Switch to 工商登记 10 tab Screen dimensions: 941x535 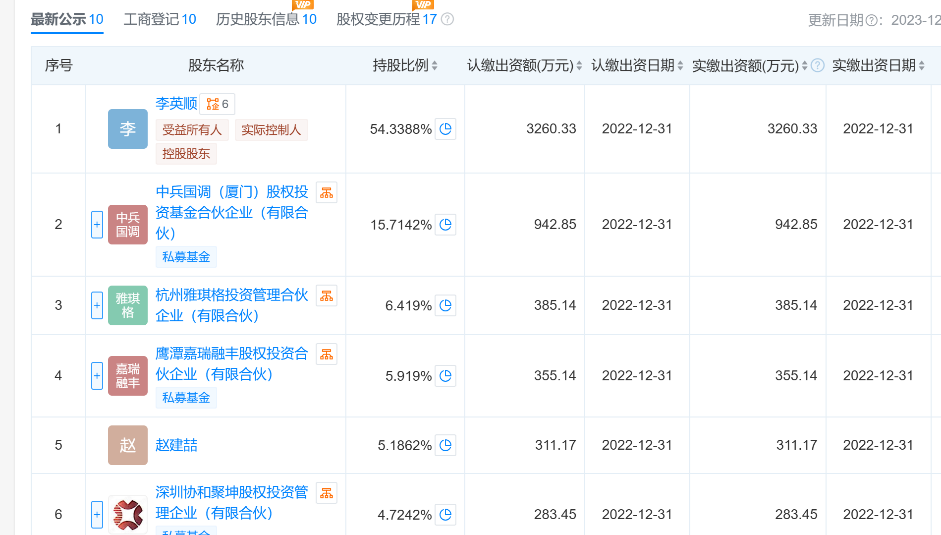coord(160,19)
